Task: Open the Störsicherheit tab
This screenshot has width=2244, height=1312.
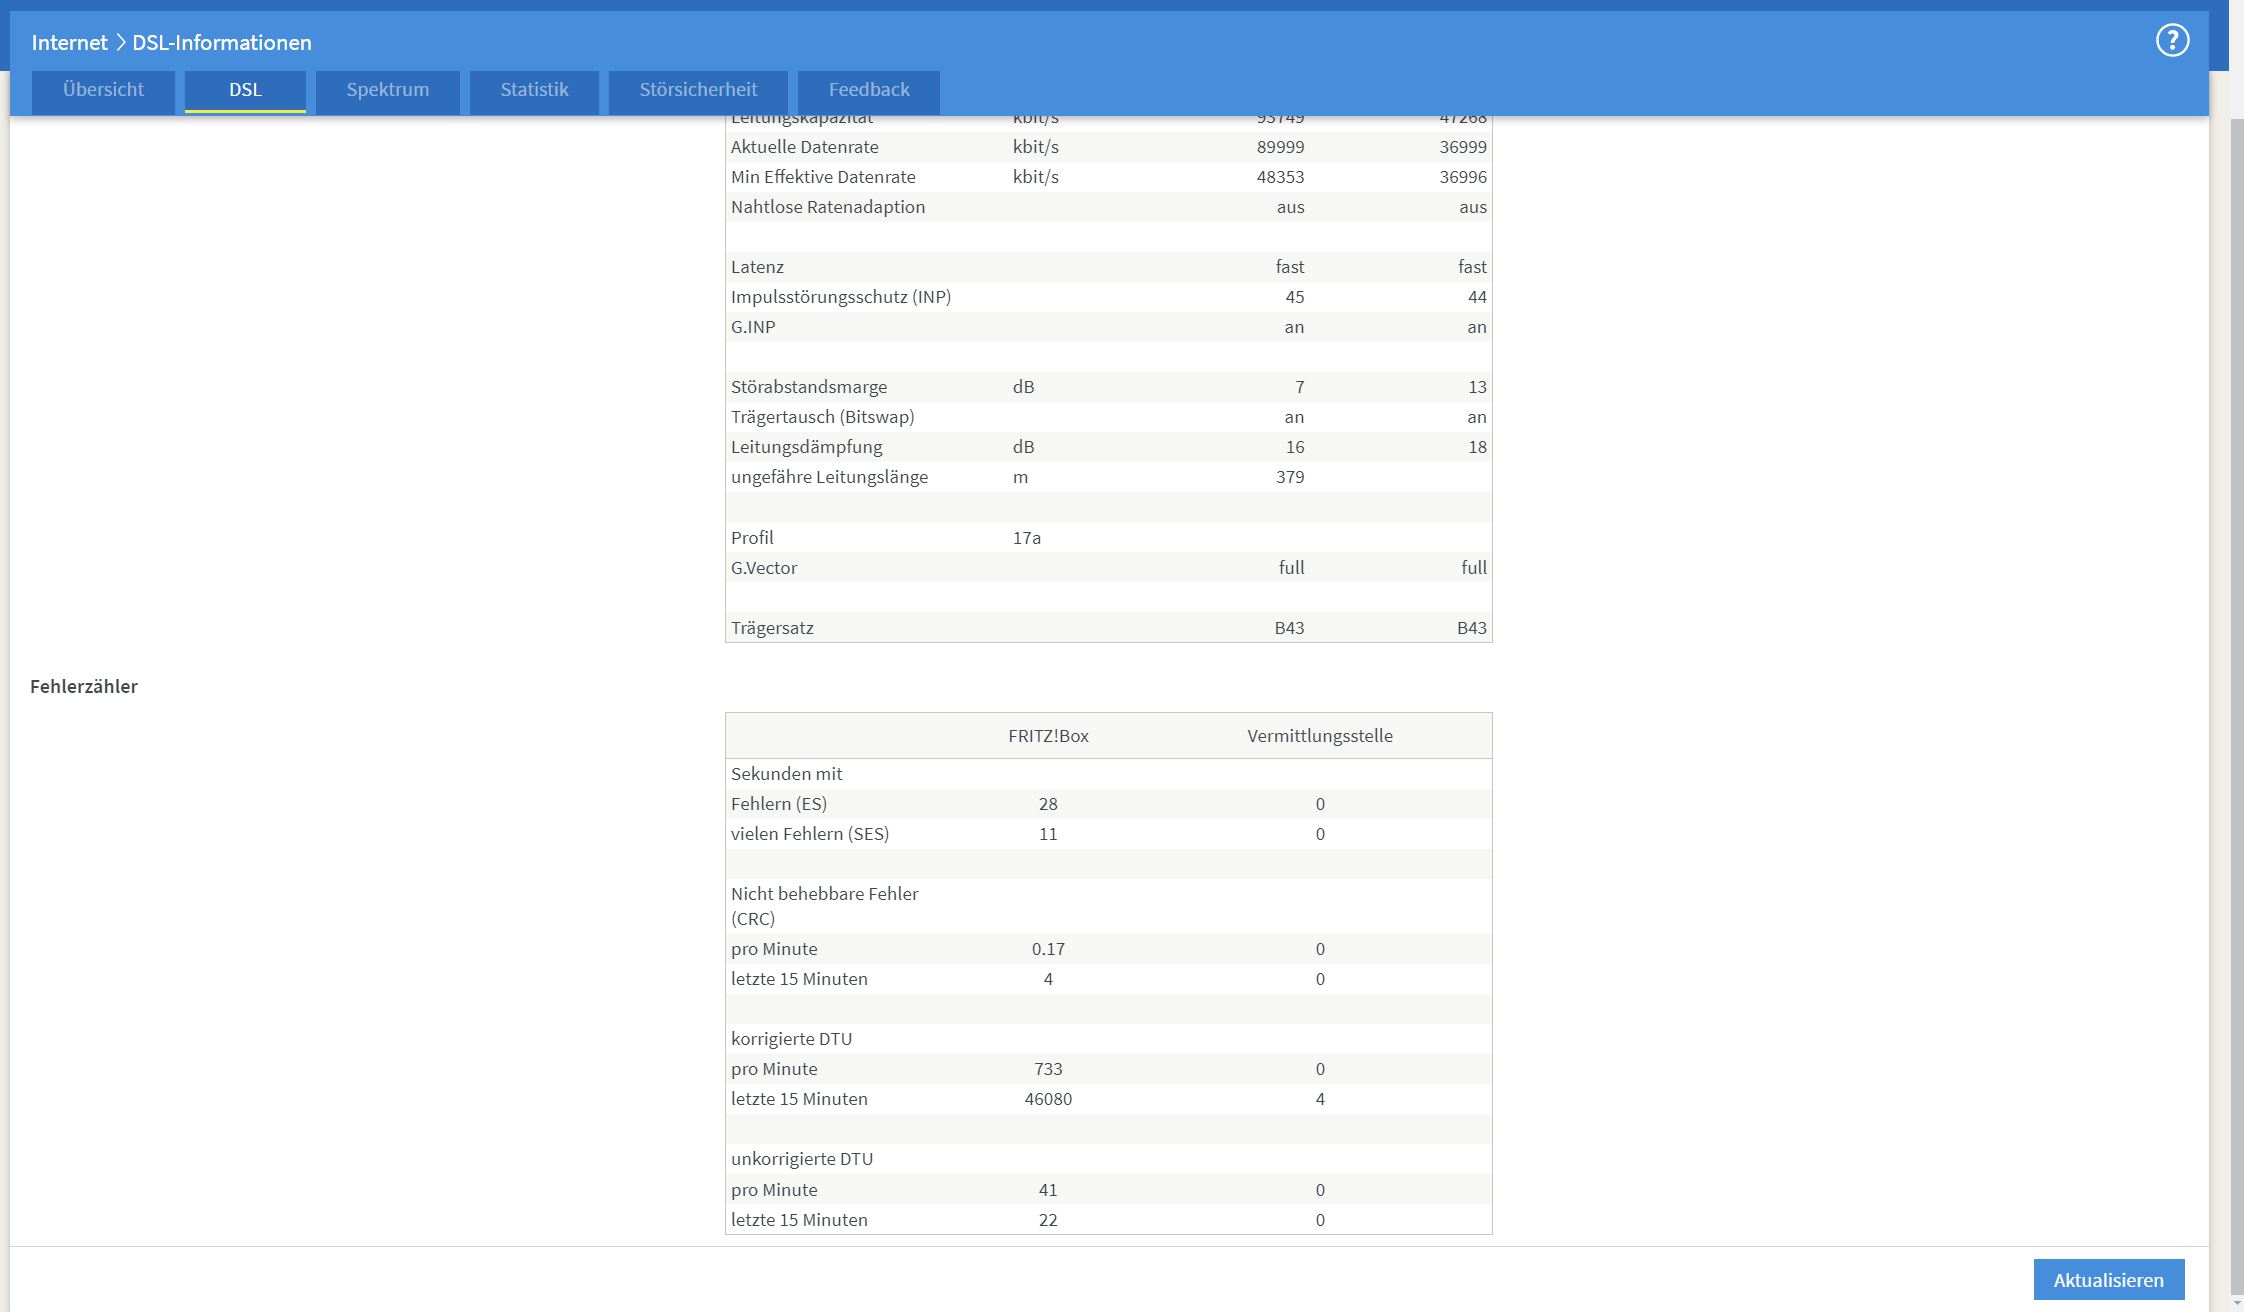Action: click(x=698, y=90)
